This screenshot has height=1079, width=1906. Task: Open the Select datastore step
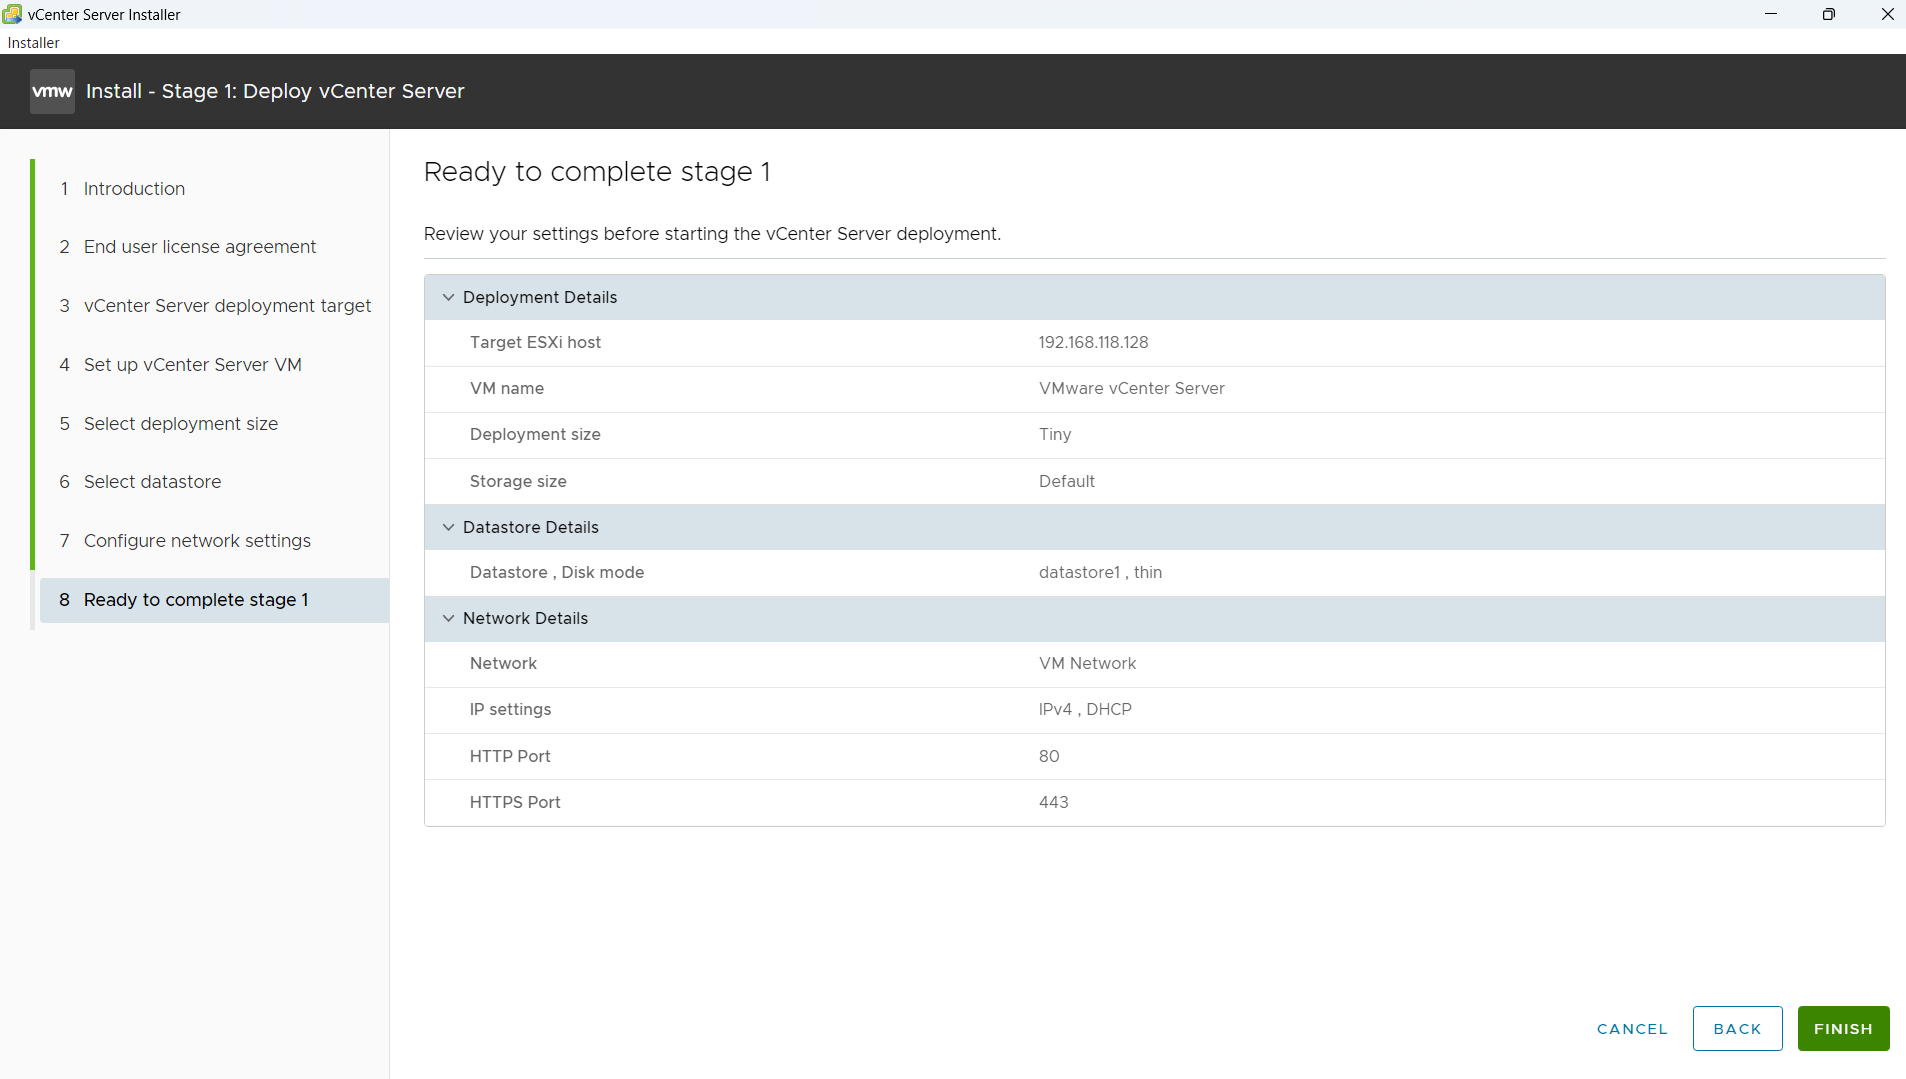152,482
